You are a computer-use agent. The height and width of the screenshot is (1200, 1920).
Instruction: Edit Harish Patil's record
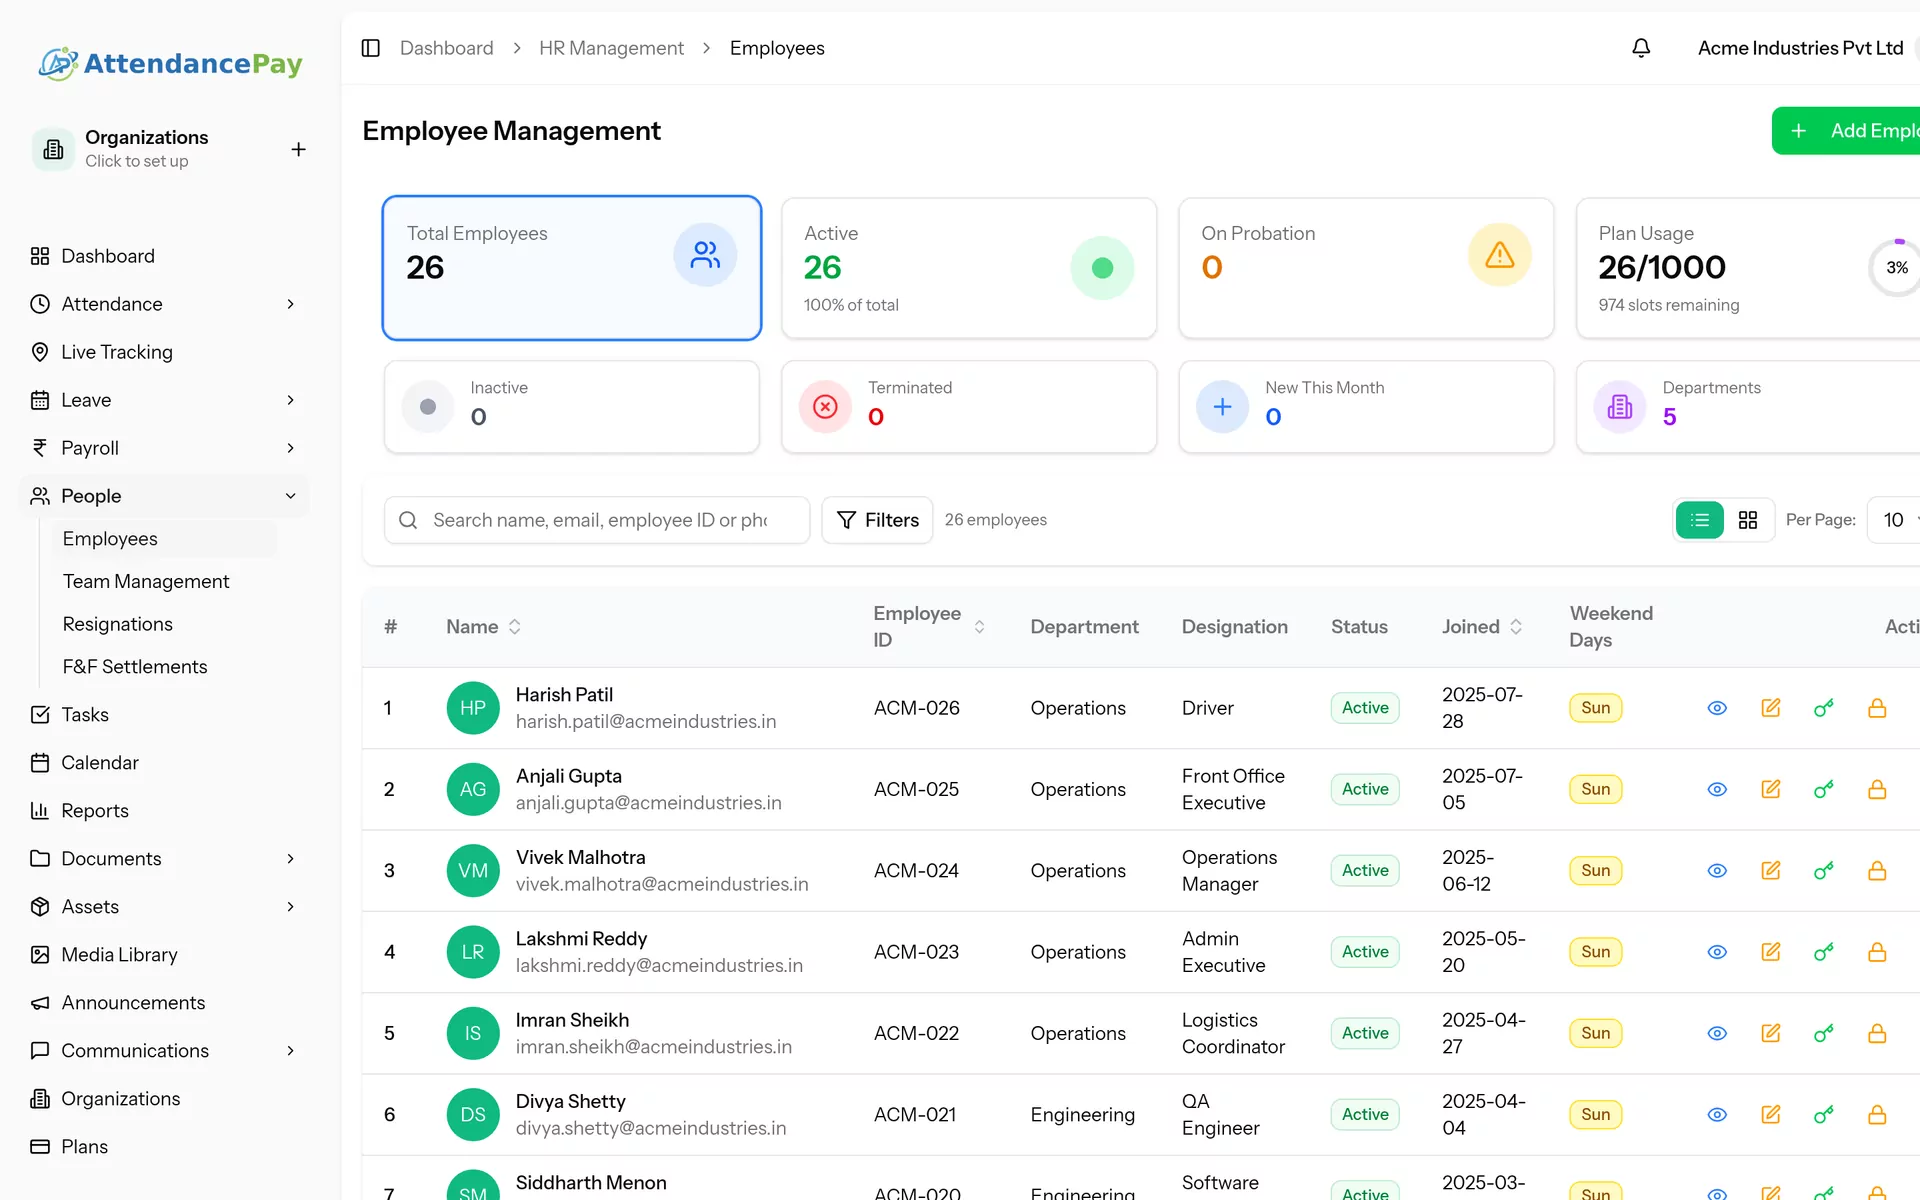click(1770, 708)
